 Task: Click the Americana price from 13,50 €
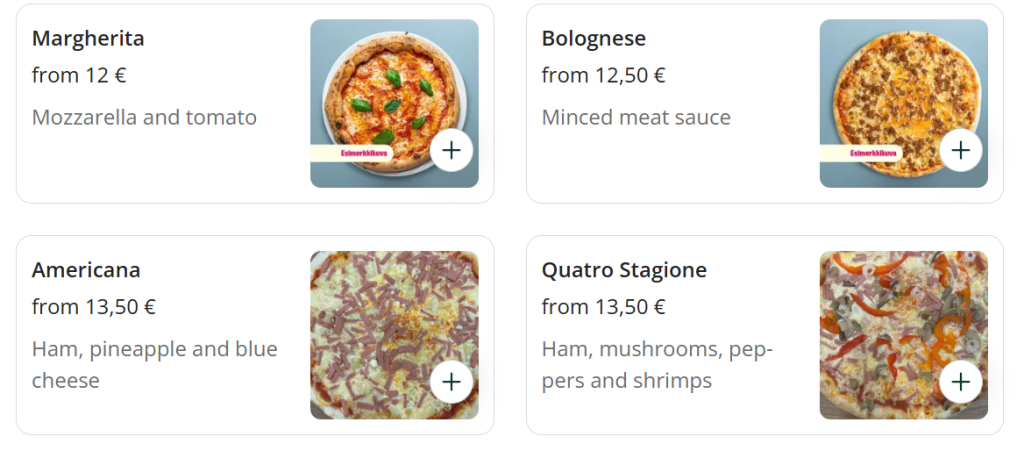(94, 307)
